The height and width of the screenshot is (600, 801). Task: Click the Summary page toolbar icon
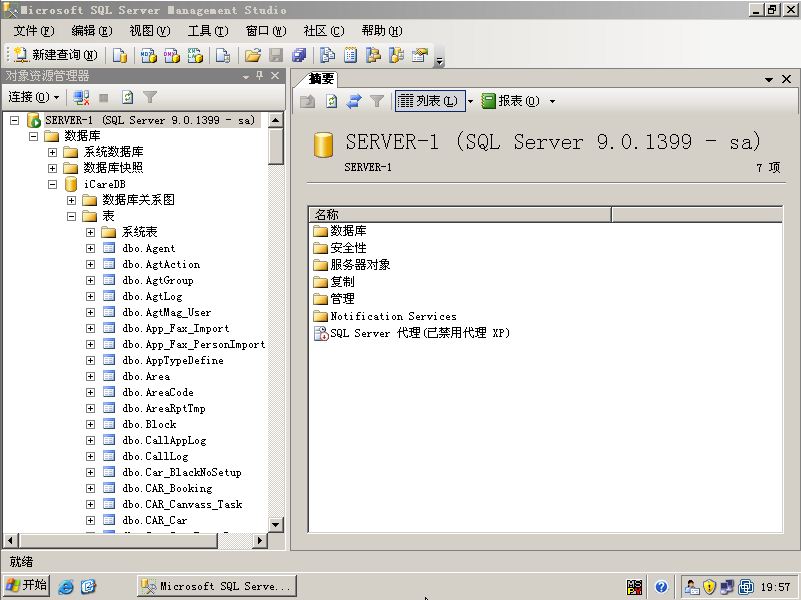coord(350,55)
